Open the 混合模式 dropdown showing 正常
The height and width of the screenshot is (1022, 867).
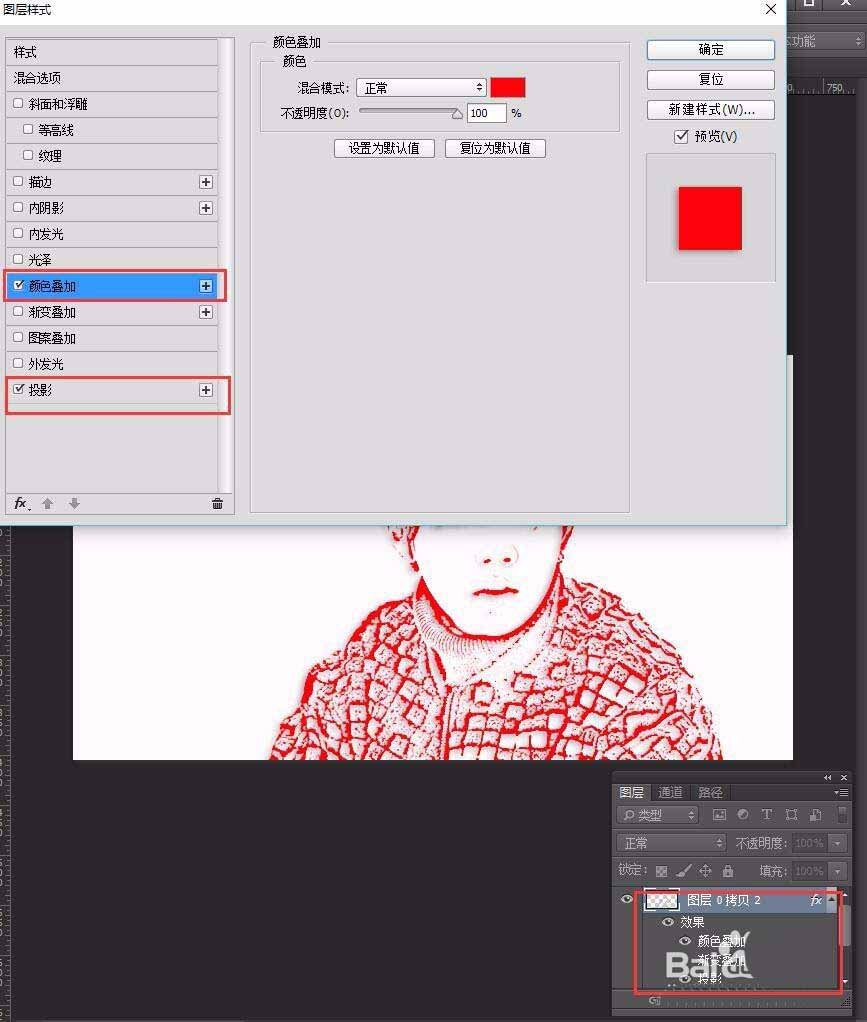click(420, 87)
